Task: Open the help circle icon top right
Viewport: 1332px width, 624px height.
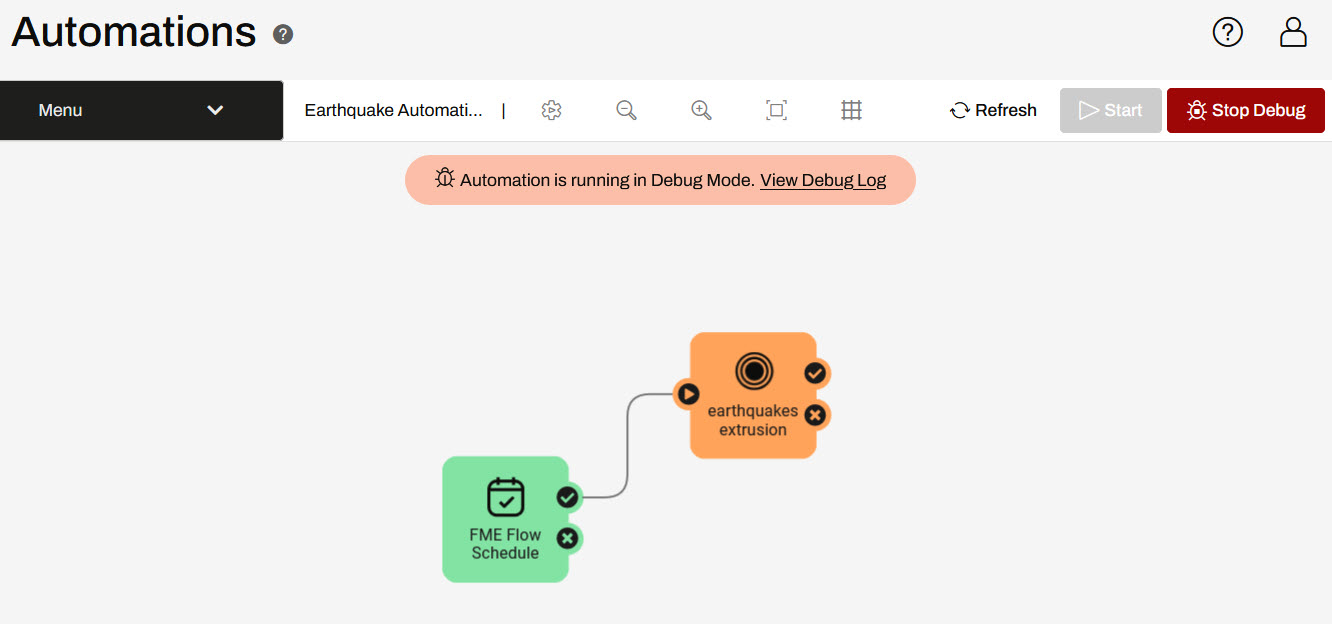Action: (x=1227, y=32)
